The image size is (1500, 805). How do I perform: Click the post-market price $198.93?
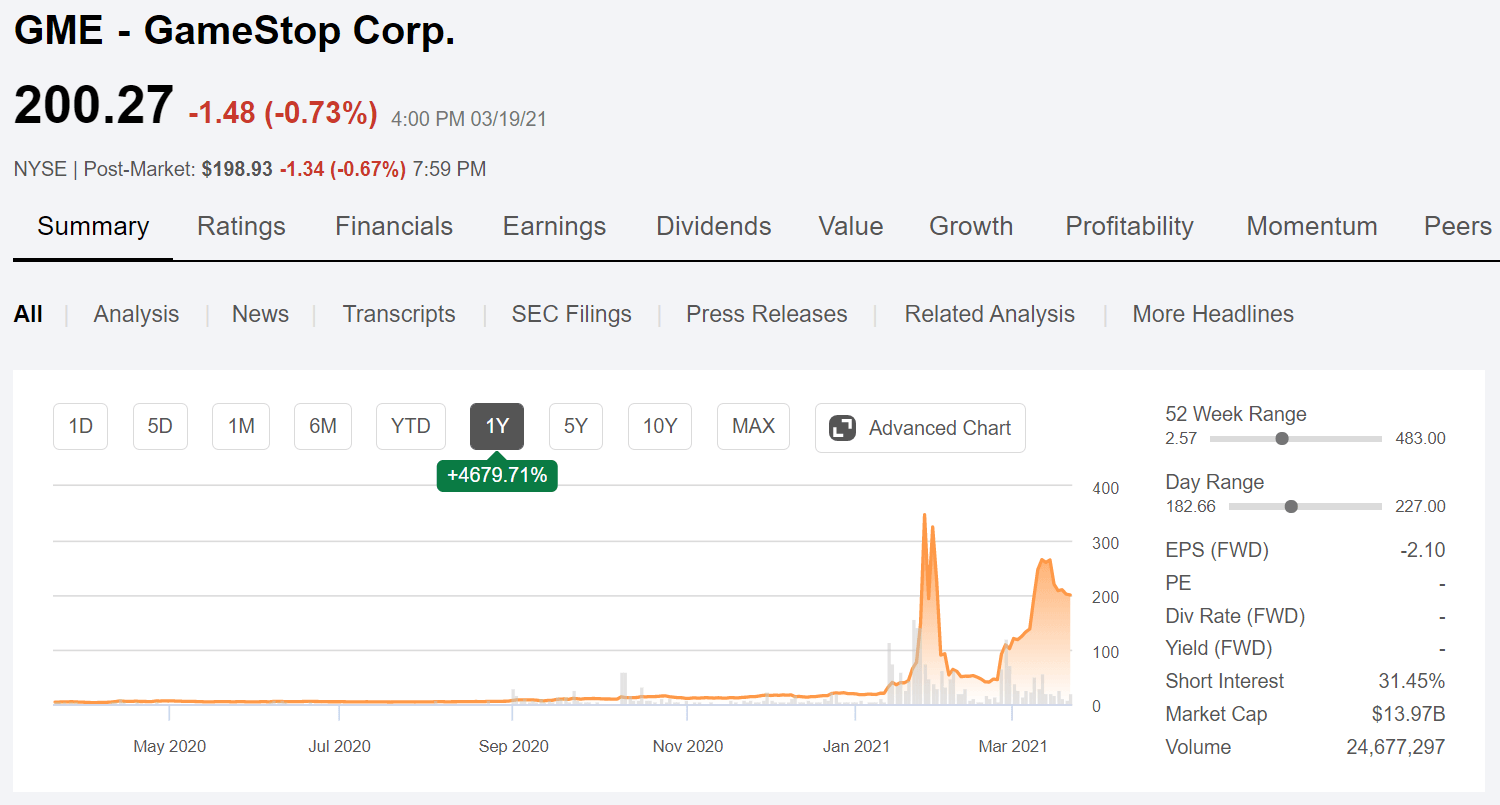tap(237, 169)
